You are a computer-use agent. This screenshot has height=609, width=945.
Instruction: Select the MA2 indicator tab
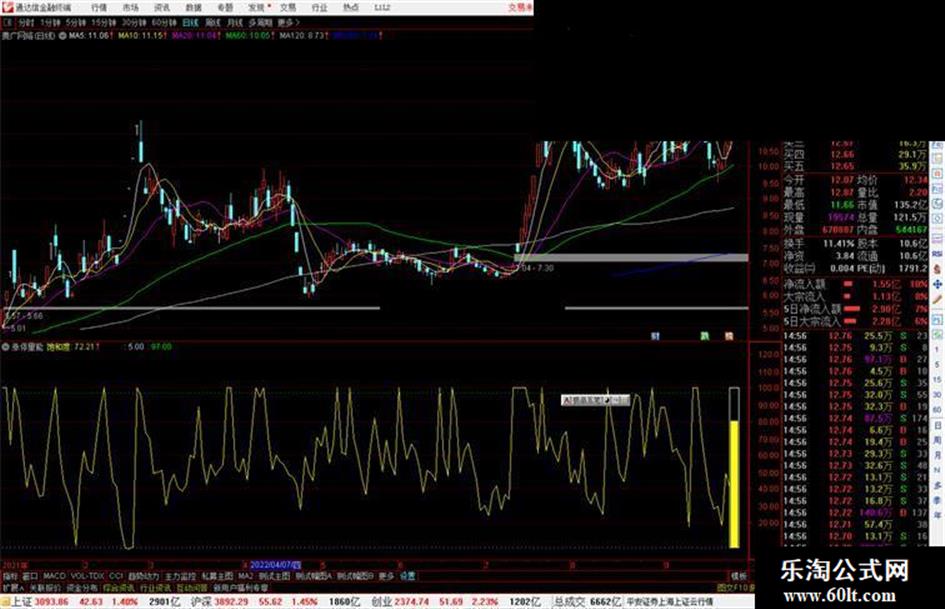[245, 576]
